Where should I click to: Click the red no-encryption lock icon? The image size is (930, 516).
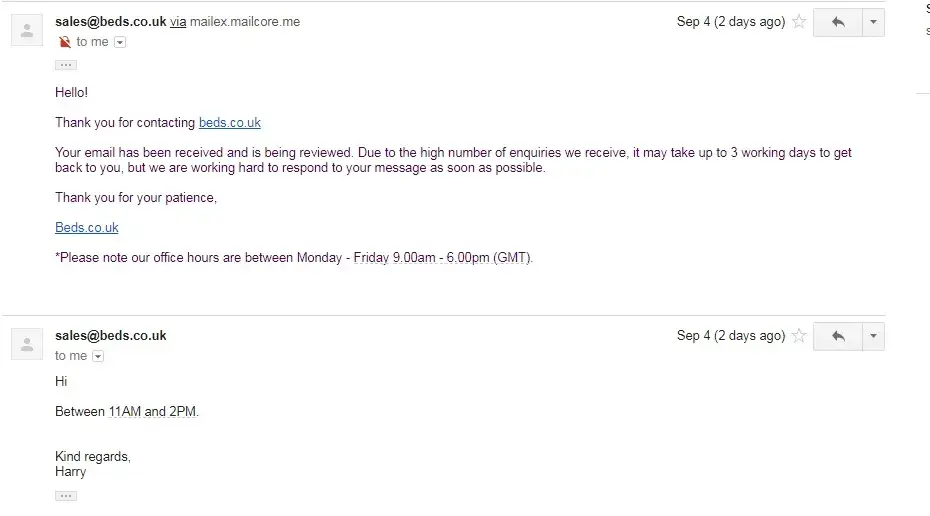click(65, 42)
